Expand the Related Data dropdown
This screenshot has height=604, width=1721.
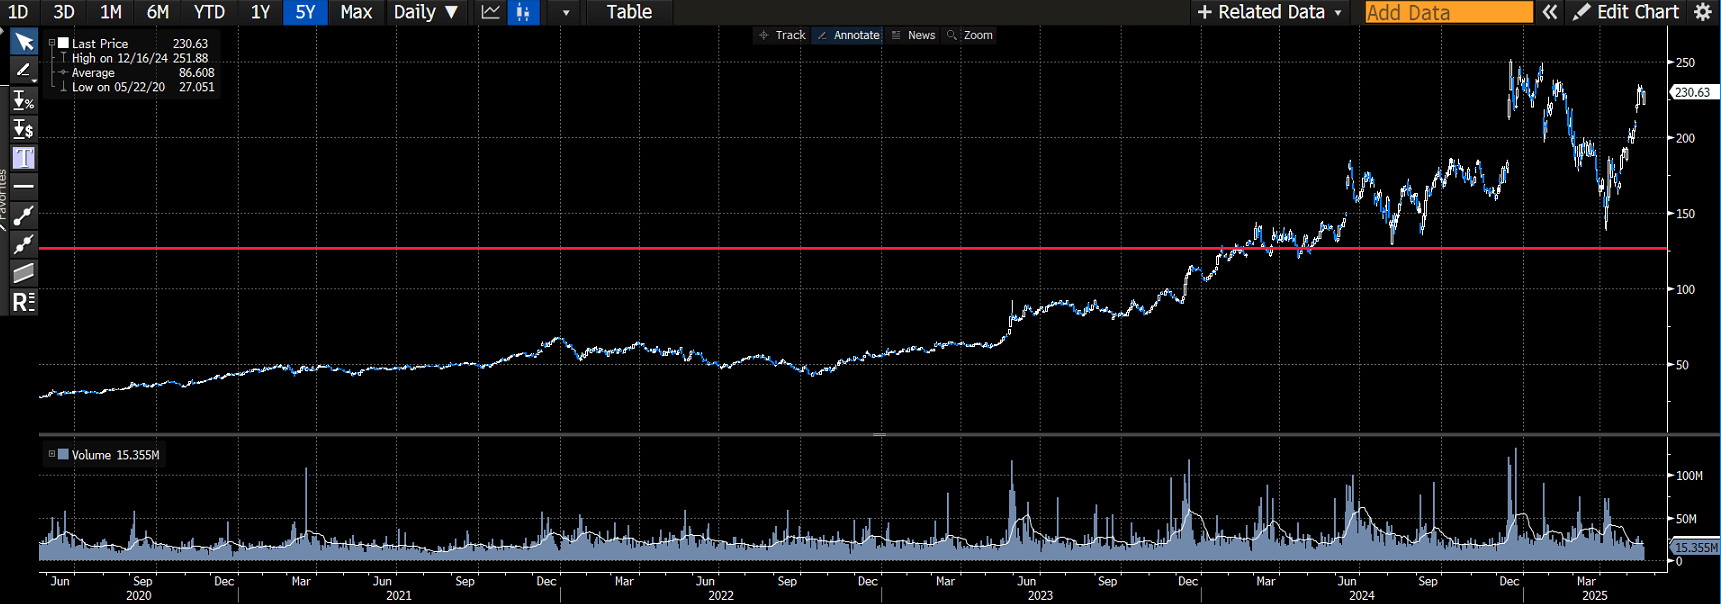[x=1270, y=12]
